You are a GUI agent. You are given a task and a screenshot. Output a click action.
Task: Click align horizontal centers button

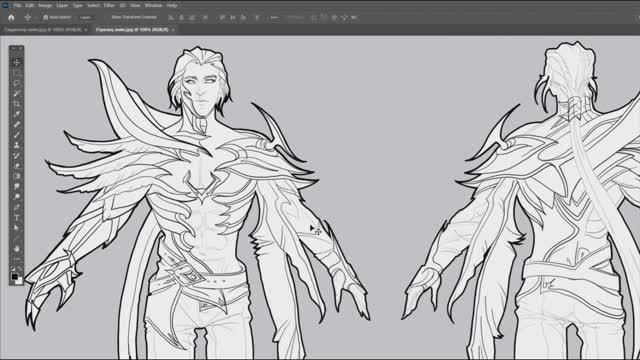click(182, 18)
